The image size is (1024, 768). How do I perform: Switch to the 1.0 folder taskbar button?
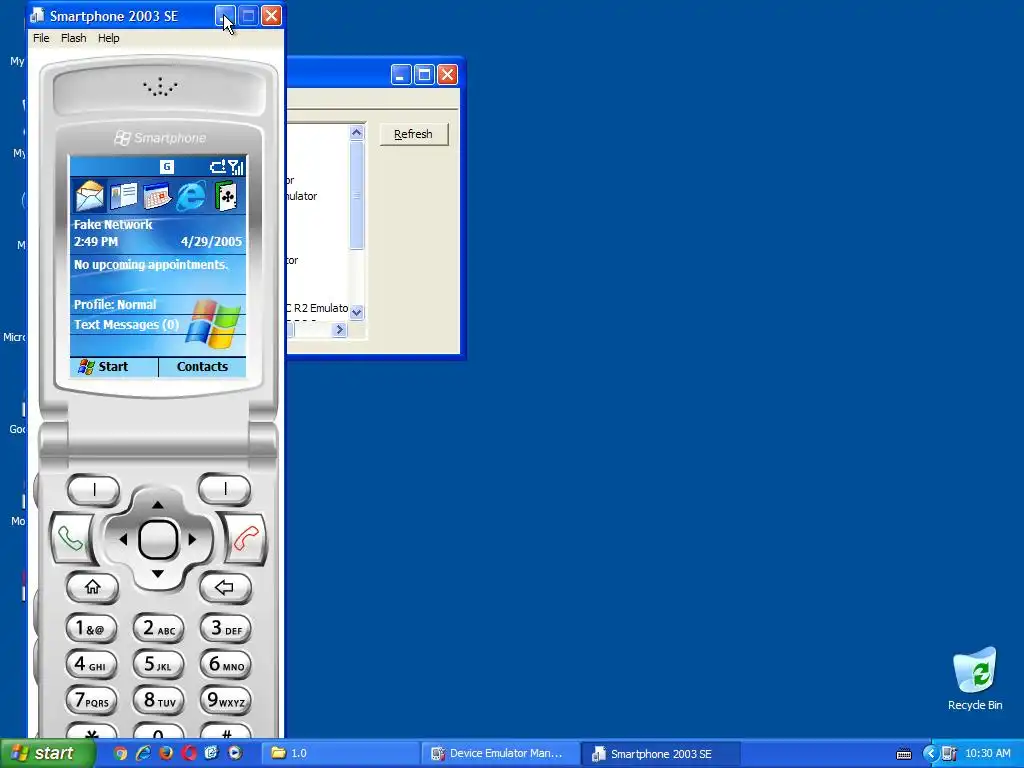tap(340, 753)
